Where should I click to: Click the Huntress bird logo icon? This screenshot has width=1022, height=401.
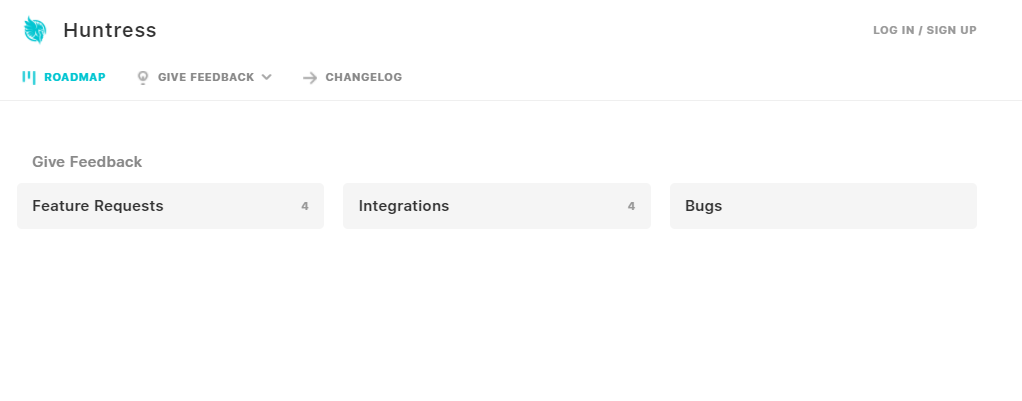coord(35,30)
